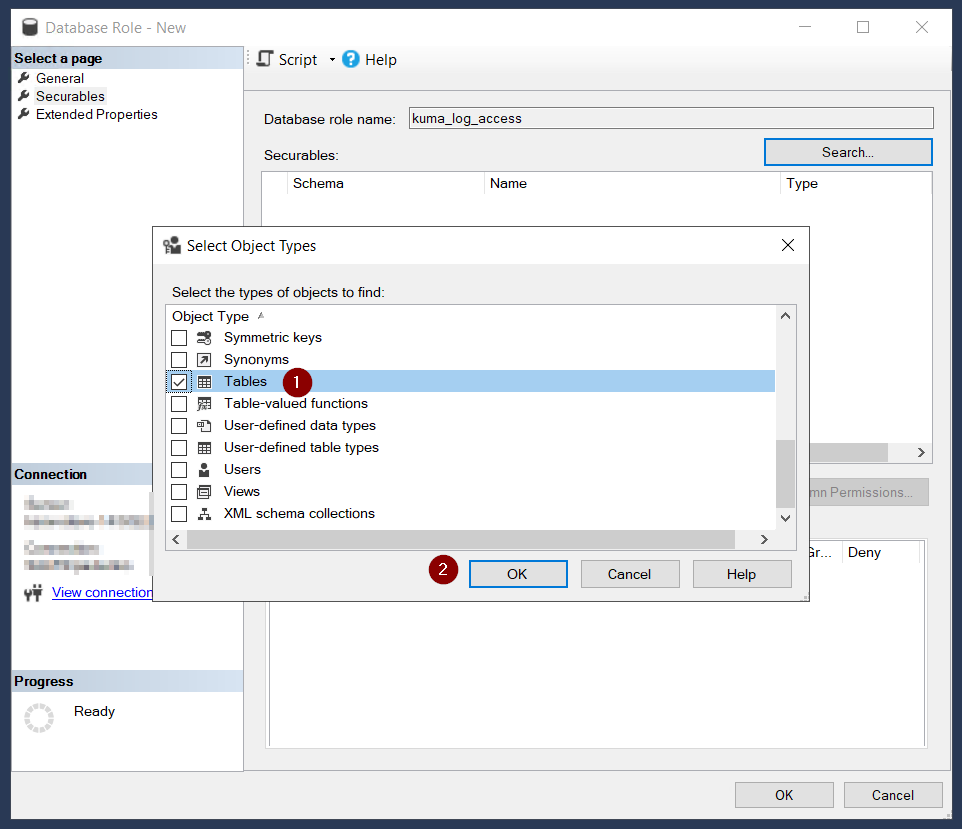The width and height of the screenshot is (962, 829).
Task: Uncheck the Tables checkbox
Action: (x=179, y=382)
